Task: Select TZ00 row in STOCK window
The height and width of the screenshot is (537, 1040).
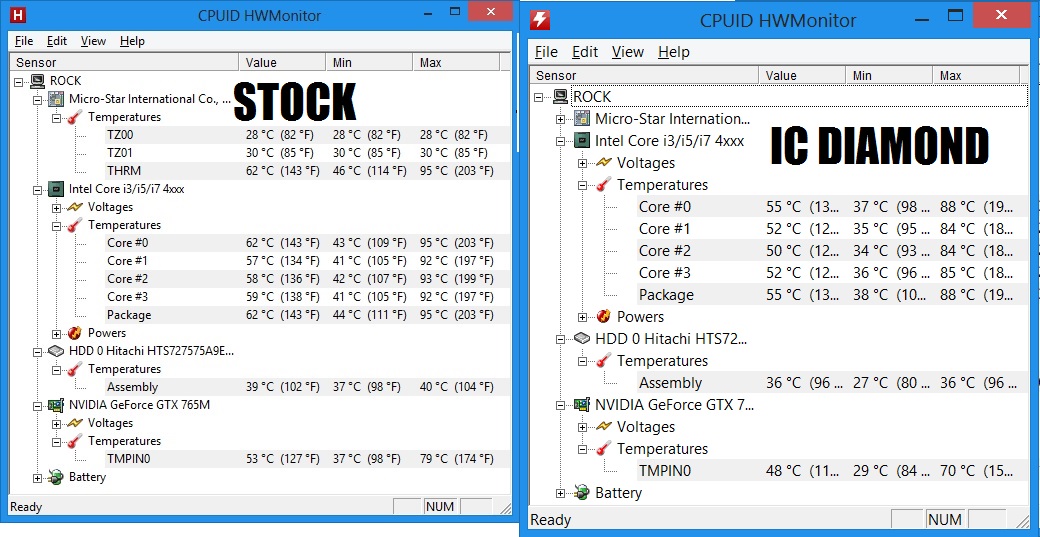Action: click(306, 135)
